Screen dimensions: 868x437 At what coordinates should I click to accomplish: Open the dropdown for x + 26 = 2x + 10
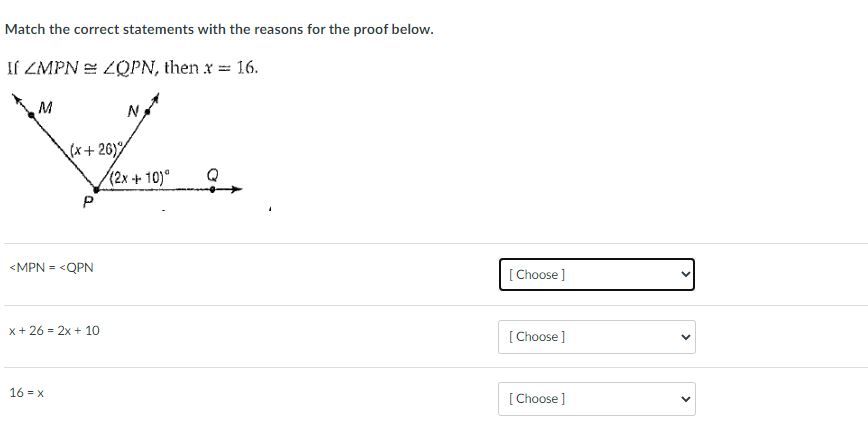[x=595, y=337]
